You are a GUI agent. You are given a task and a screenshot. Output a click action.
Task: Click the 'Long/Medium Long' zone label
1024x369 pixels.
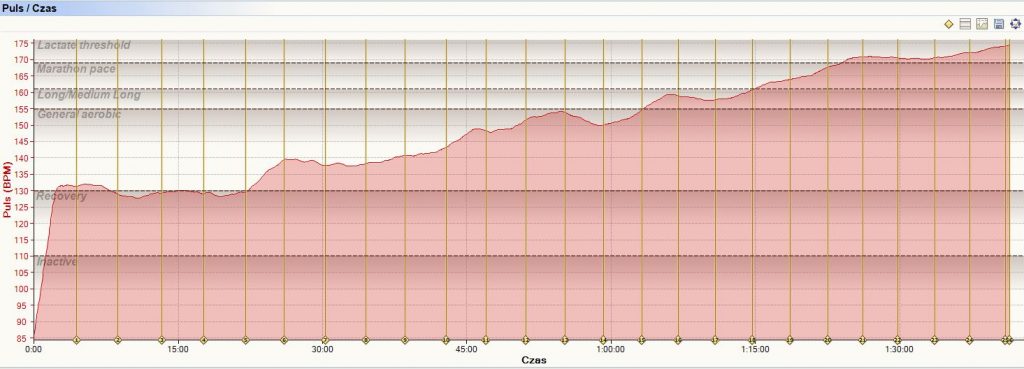point(89,95)
